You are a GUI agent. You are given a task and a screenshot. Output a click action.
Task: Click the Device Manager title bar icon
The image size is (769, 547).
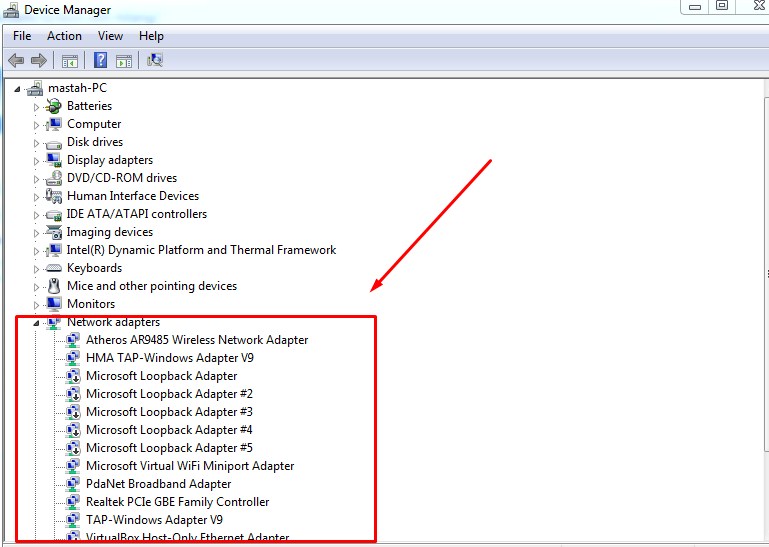(11, 10)
